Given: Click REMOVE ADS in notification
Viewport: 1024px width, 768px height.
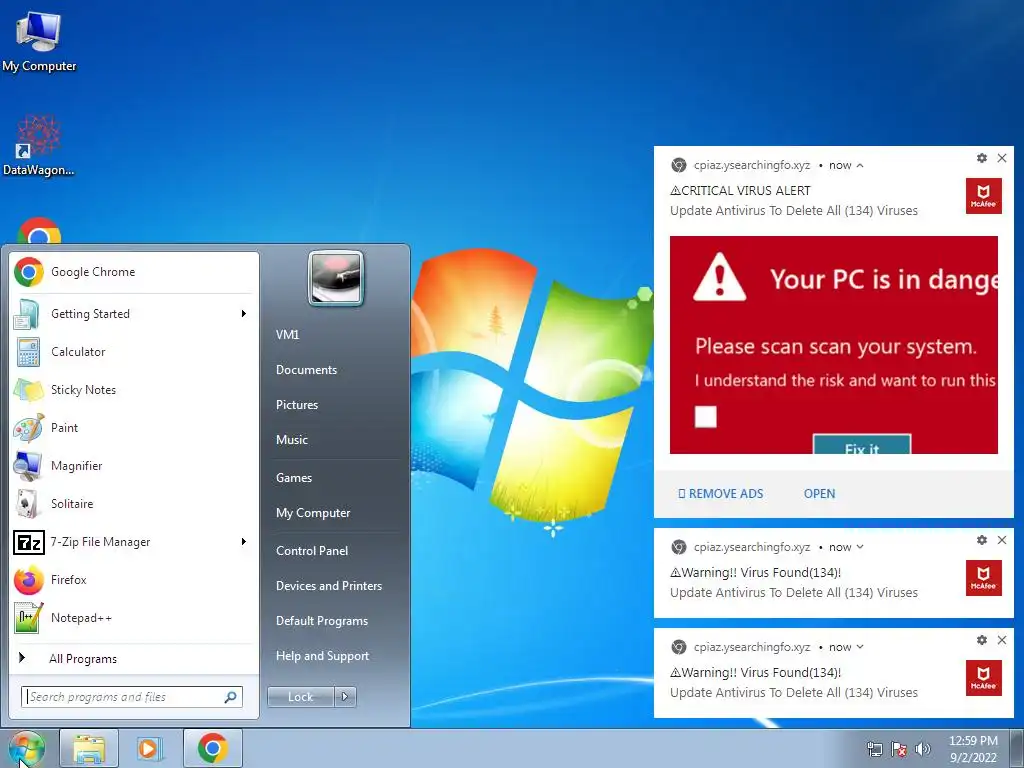Looking at the screenshot, I should coord(720,494).
